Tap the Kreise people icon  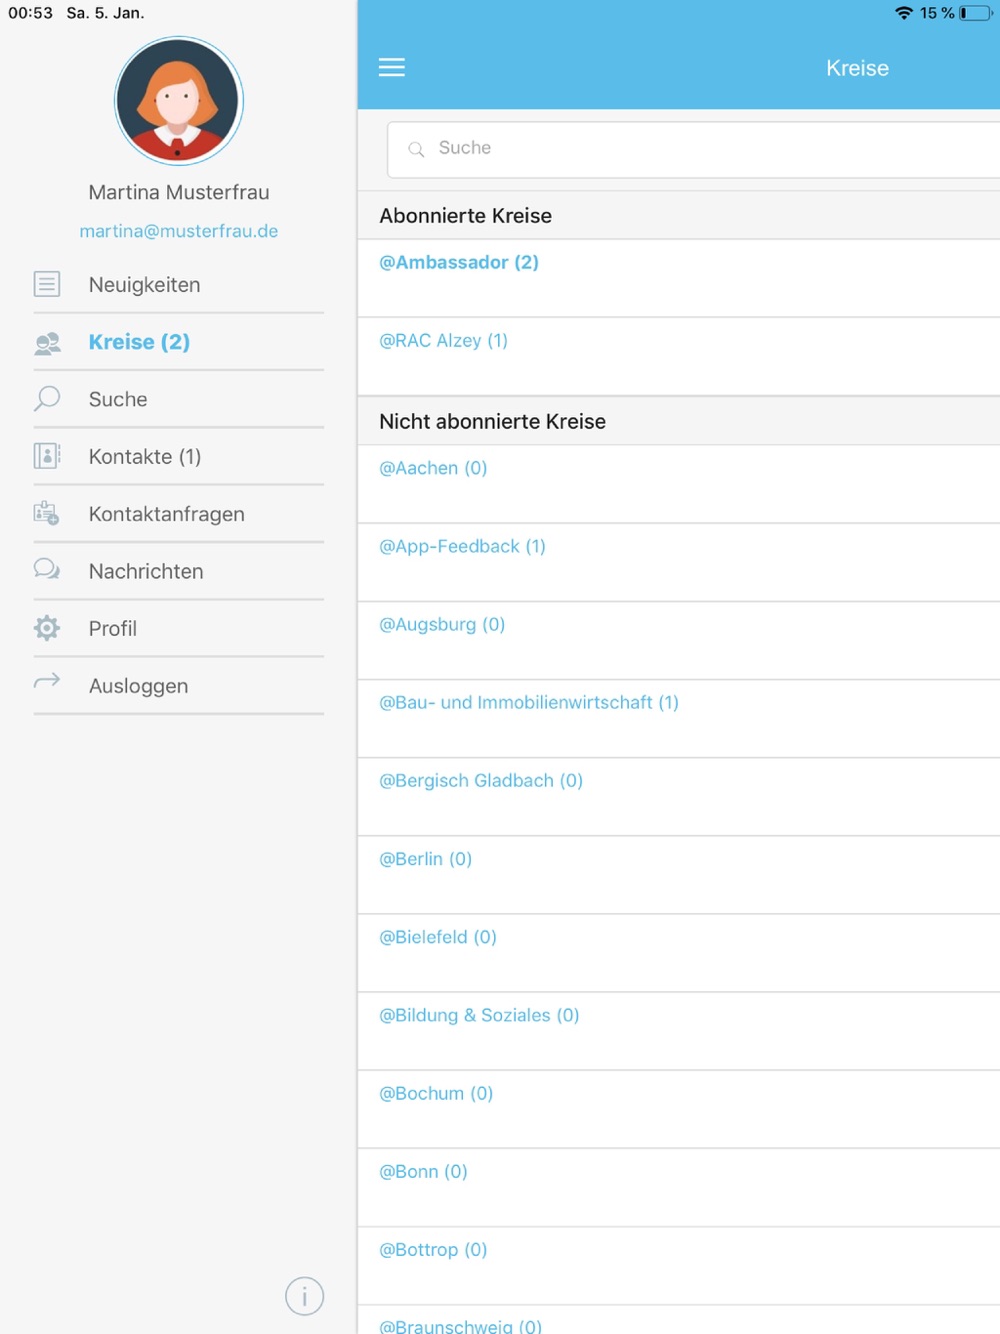tap(47, 343)
